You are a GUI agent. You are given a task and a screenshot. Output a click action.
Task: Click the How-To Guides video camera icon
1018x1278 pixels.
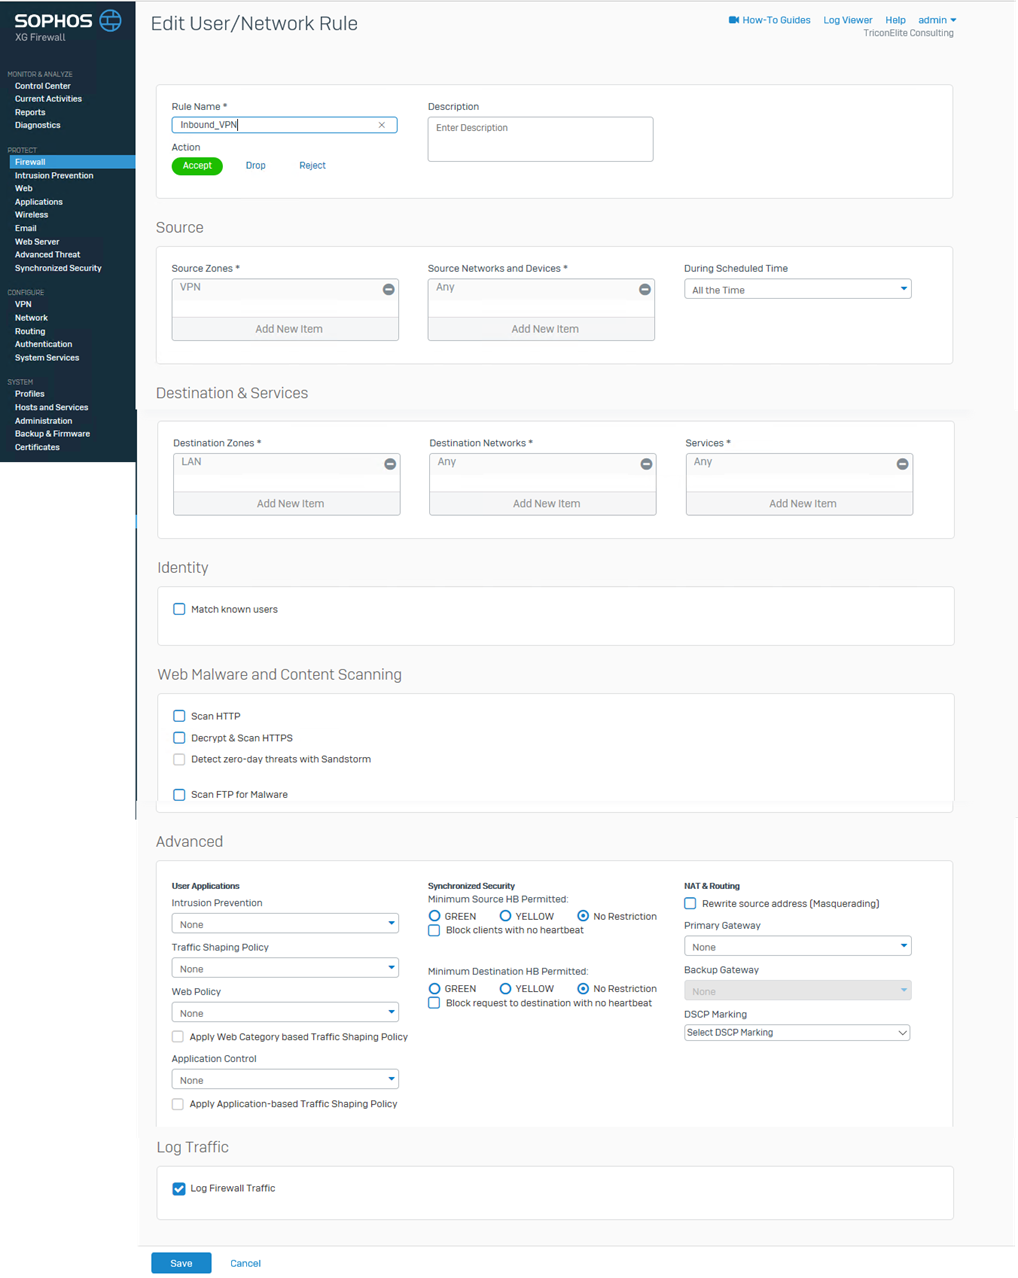pos(734,20)
